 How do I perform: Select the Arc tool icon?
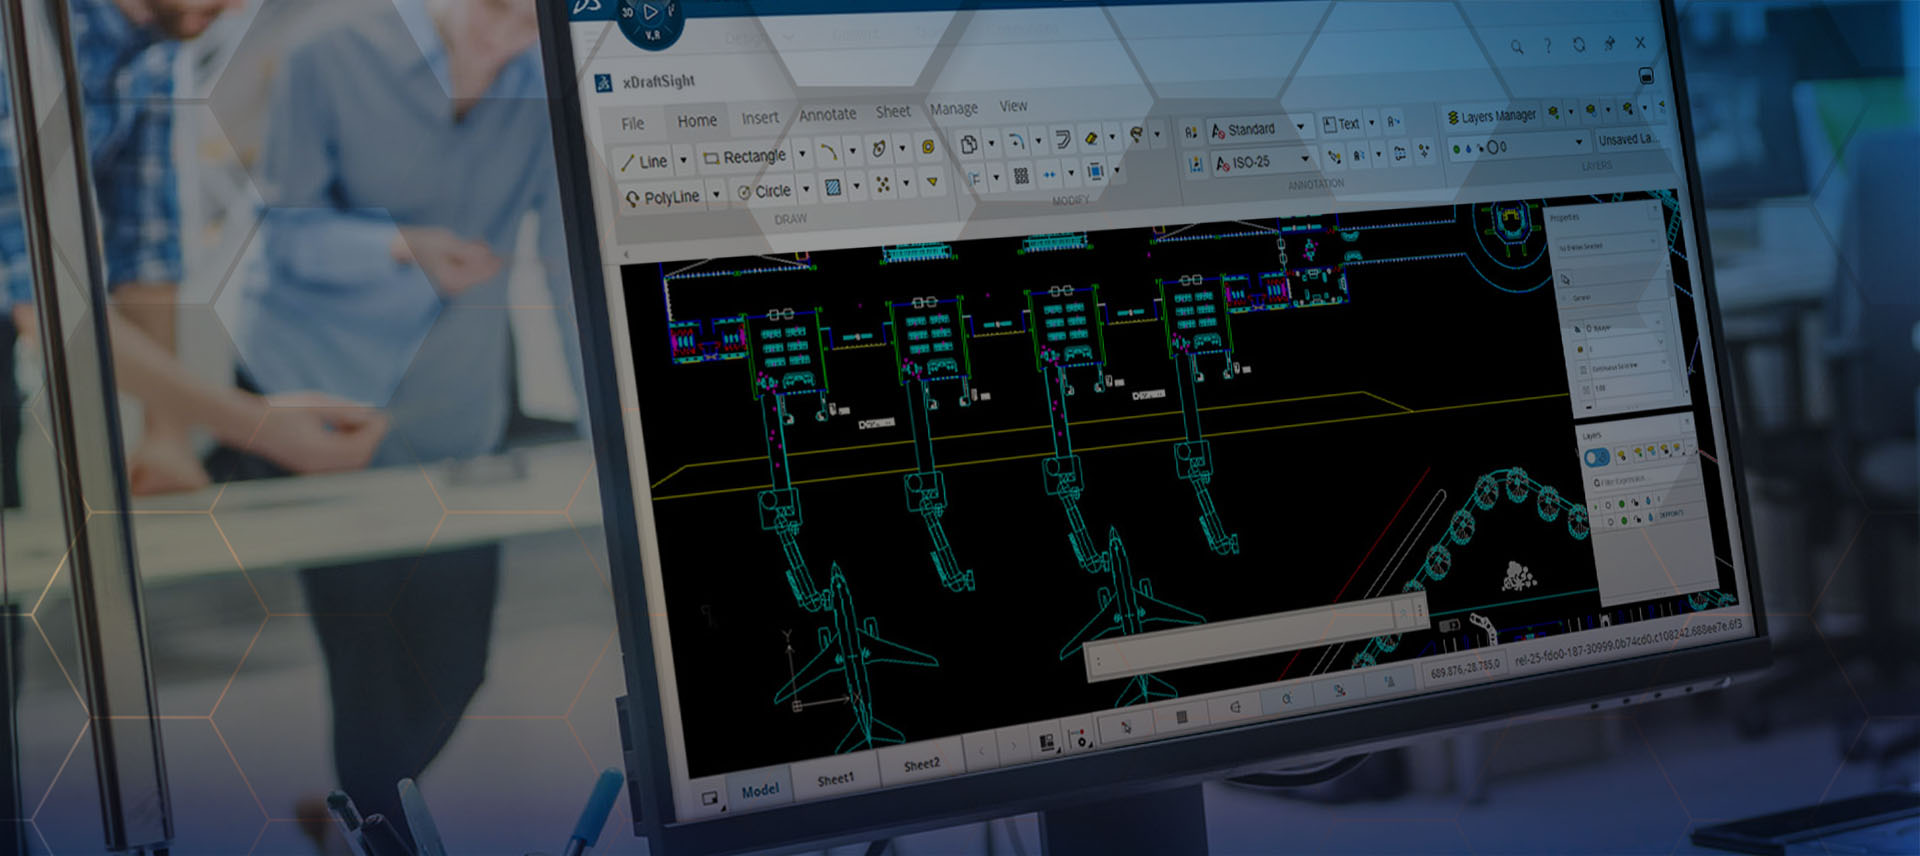pyautogui.click(x=828, y=151)
